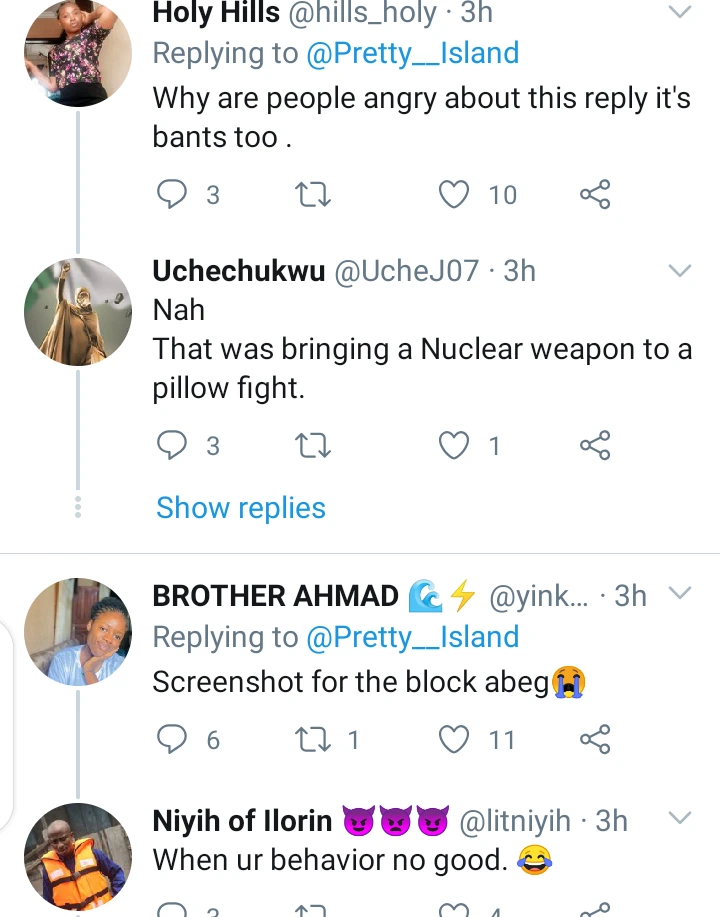Share Uchechukwu's tweet
This screenshot has height=917, width=720.
(595, 445)
